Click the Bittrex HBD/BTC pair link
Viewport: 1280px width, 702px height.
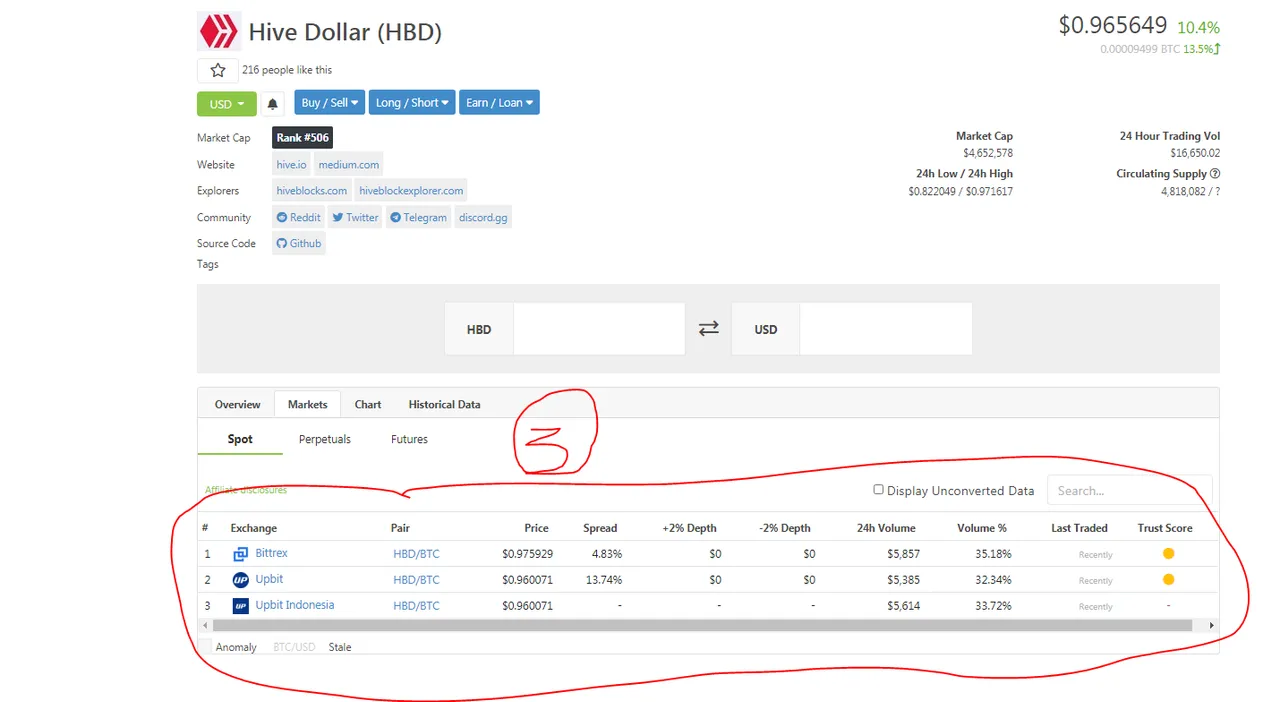[x=416, y=554]
